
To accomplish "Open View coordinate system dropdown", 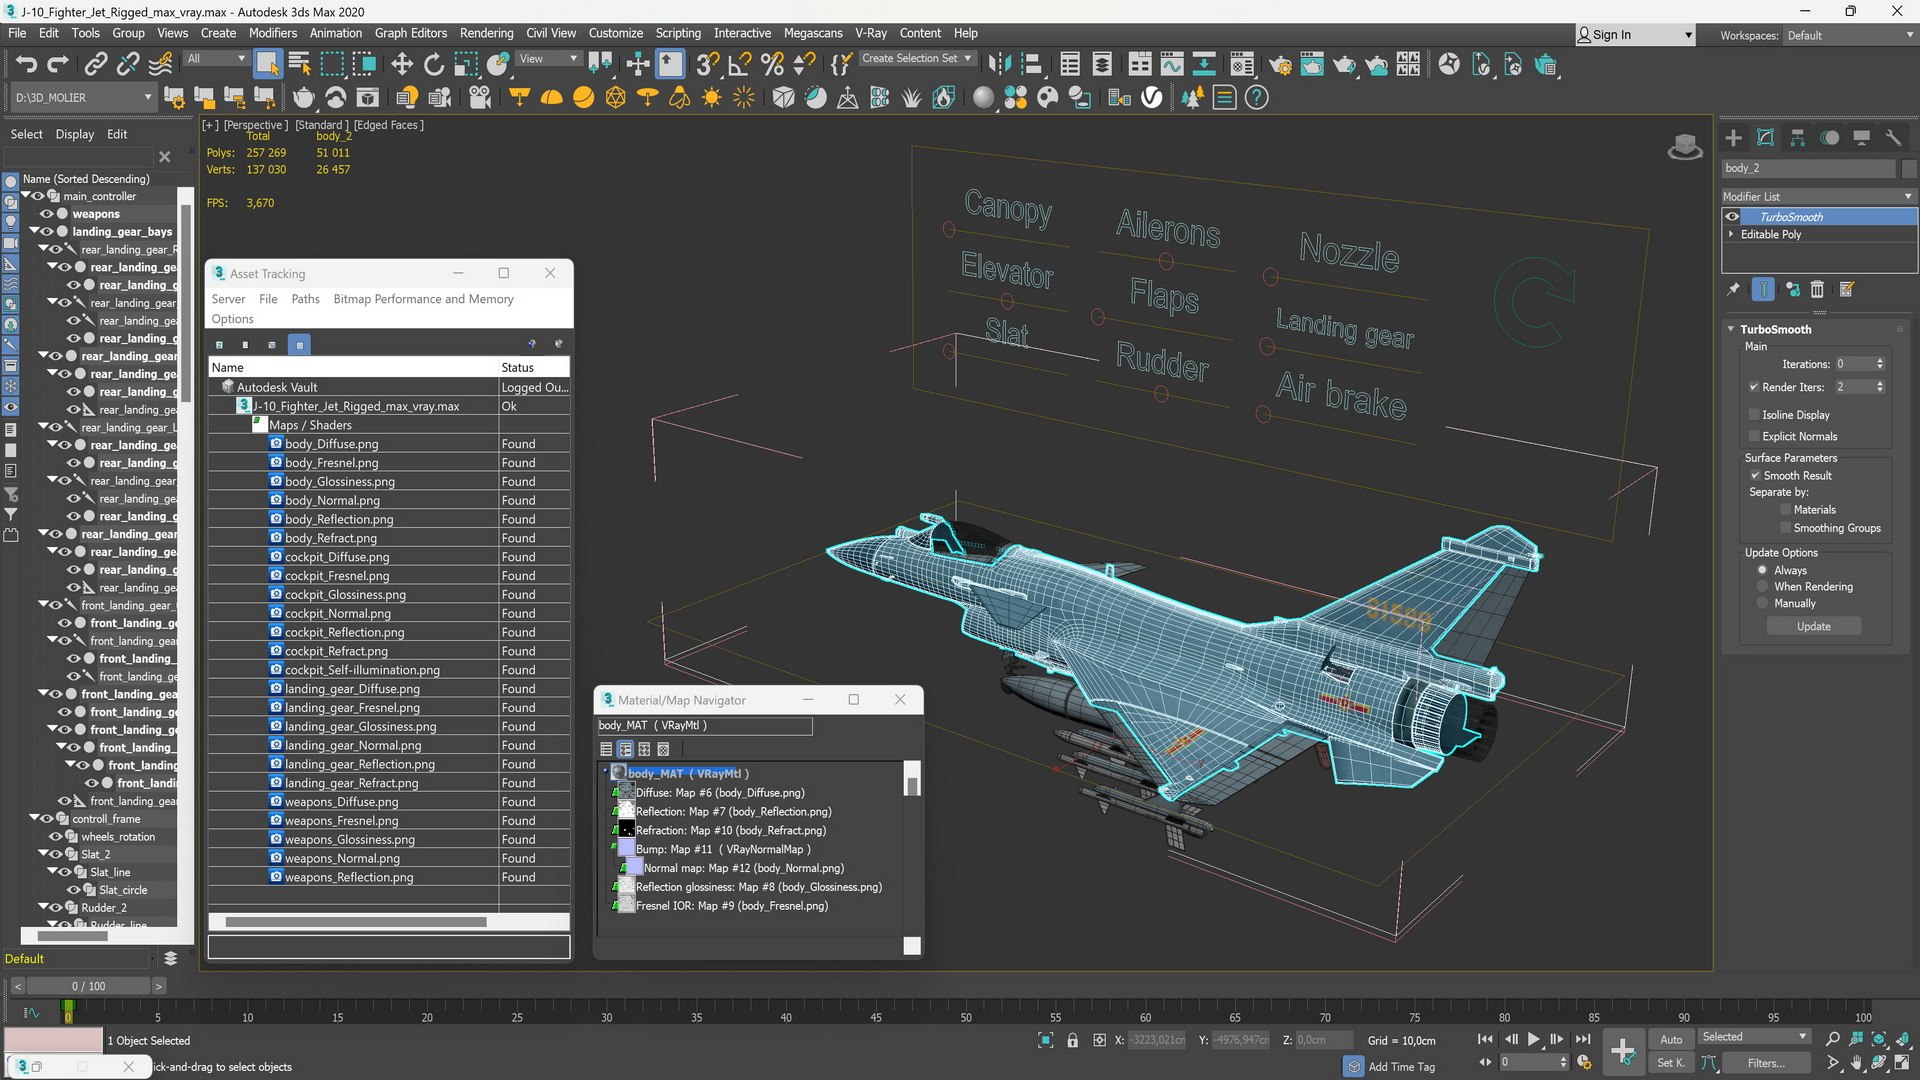I will coord(548,58).
